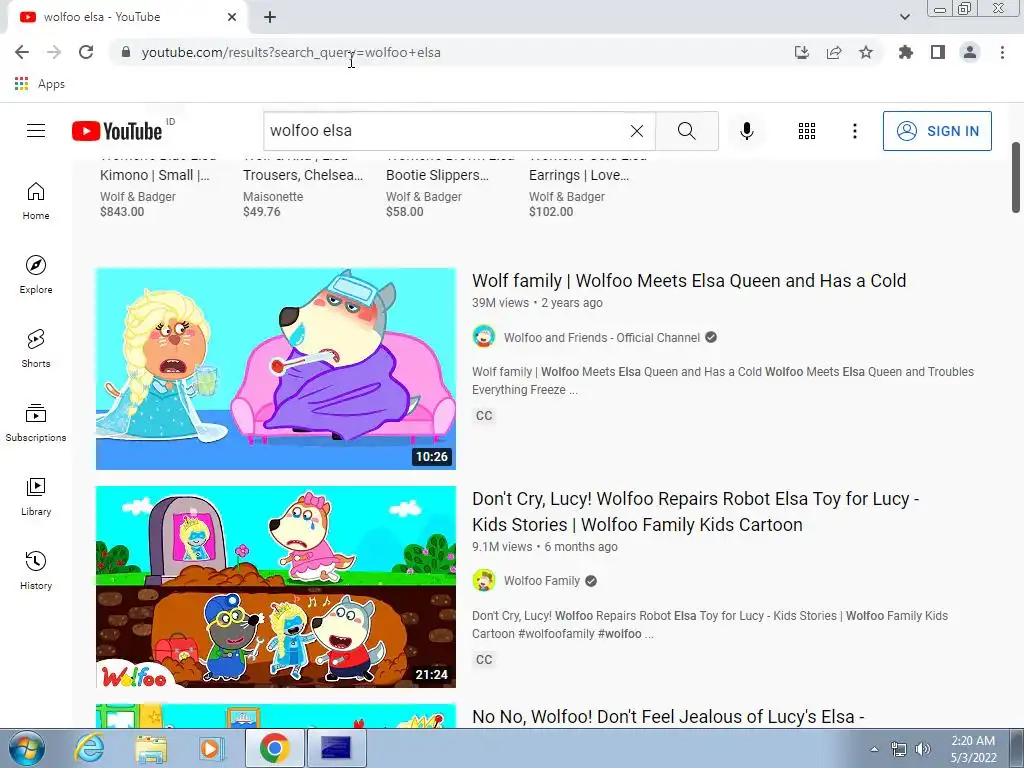This screenshot has height=768, width=1024.
Task: Click the magnifier search button
Action: 686,131
